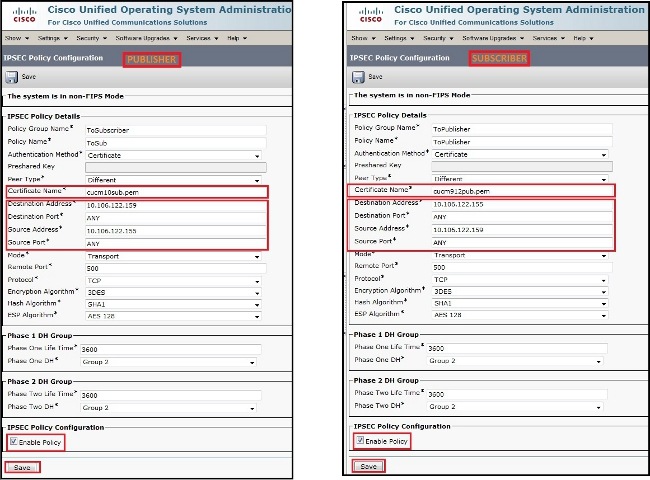Image resolution: width=650 pixels, height=480 pixels.
Task: Click Phase Two Life Time field in Subscriber
Action: point(517,394)
